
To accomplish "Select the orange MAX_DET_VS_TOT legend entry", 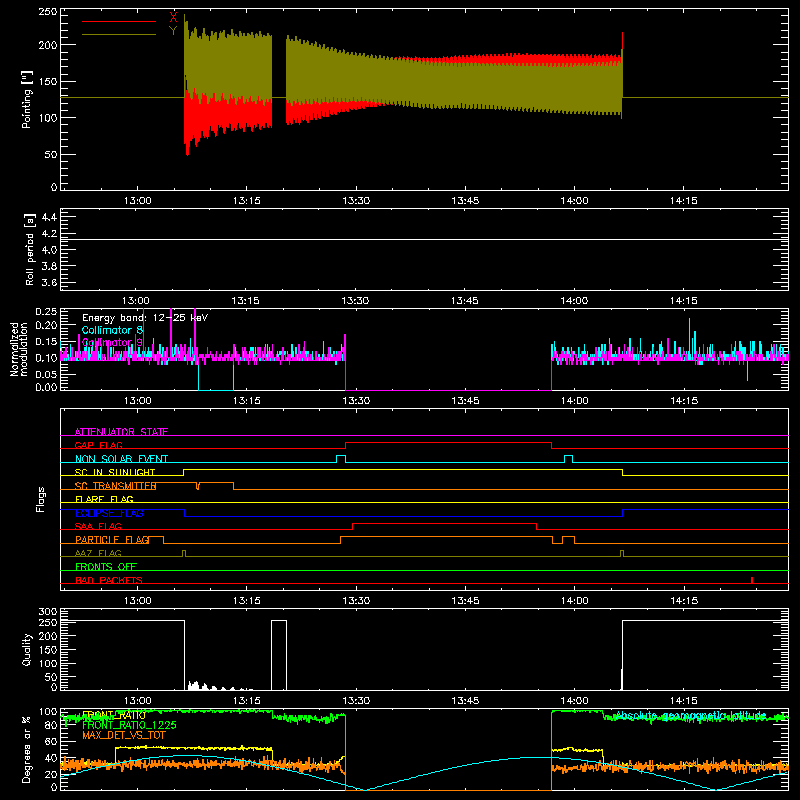I will (124, 736).
